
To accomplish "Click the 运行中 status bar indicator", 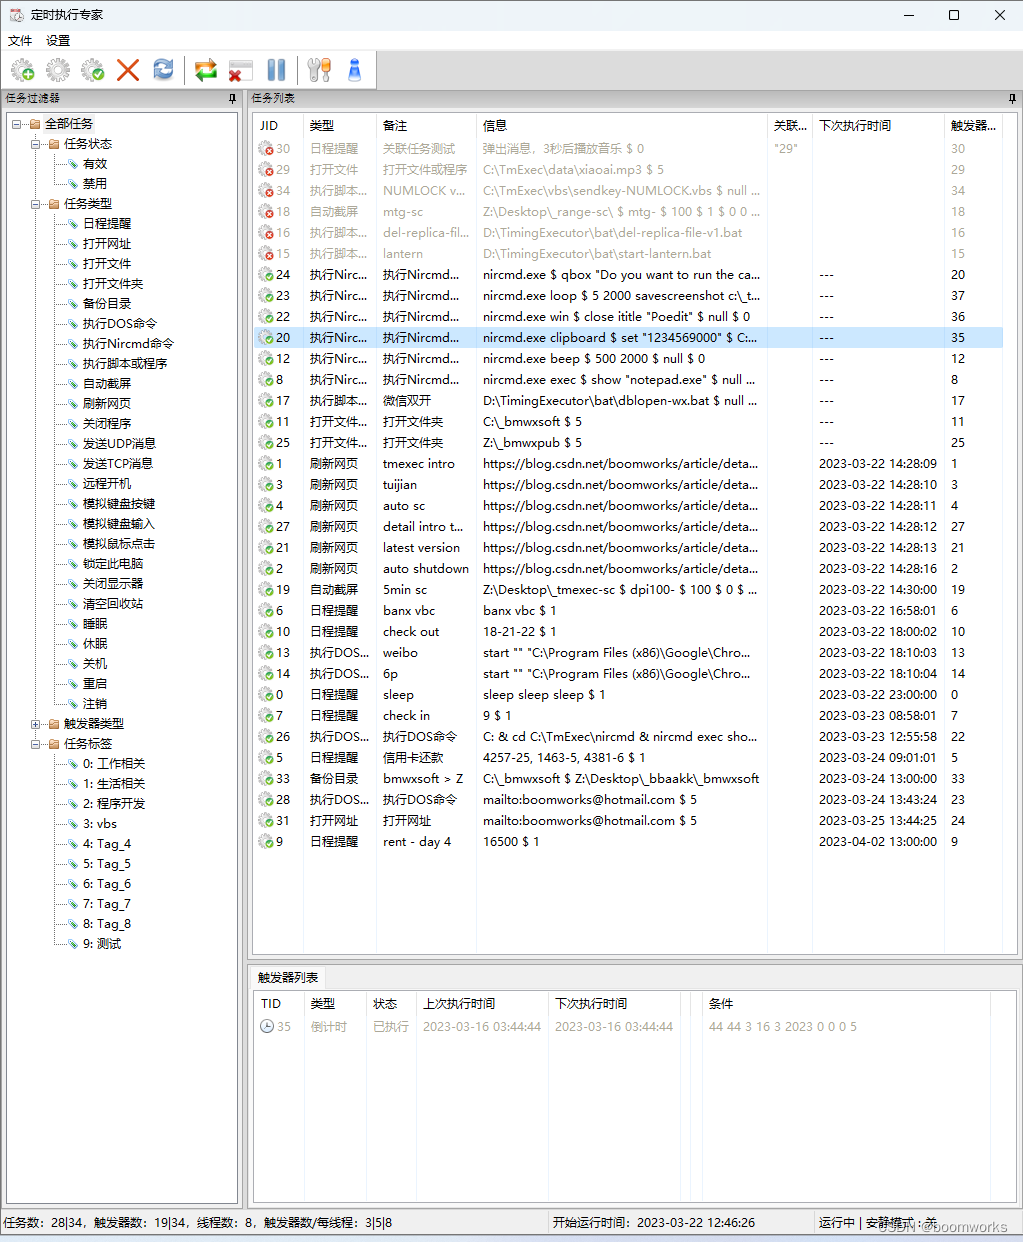I will 836,1223.
